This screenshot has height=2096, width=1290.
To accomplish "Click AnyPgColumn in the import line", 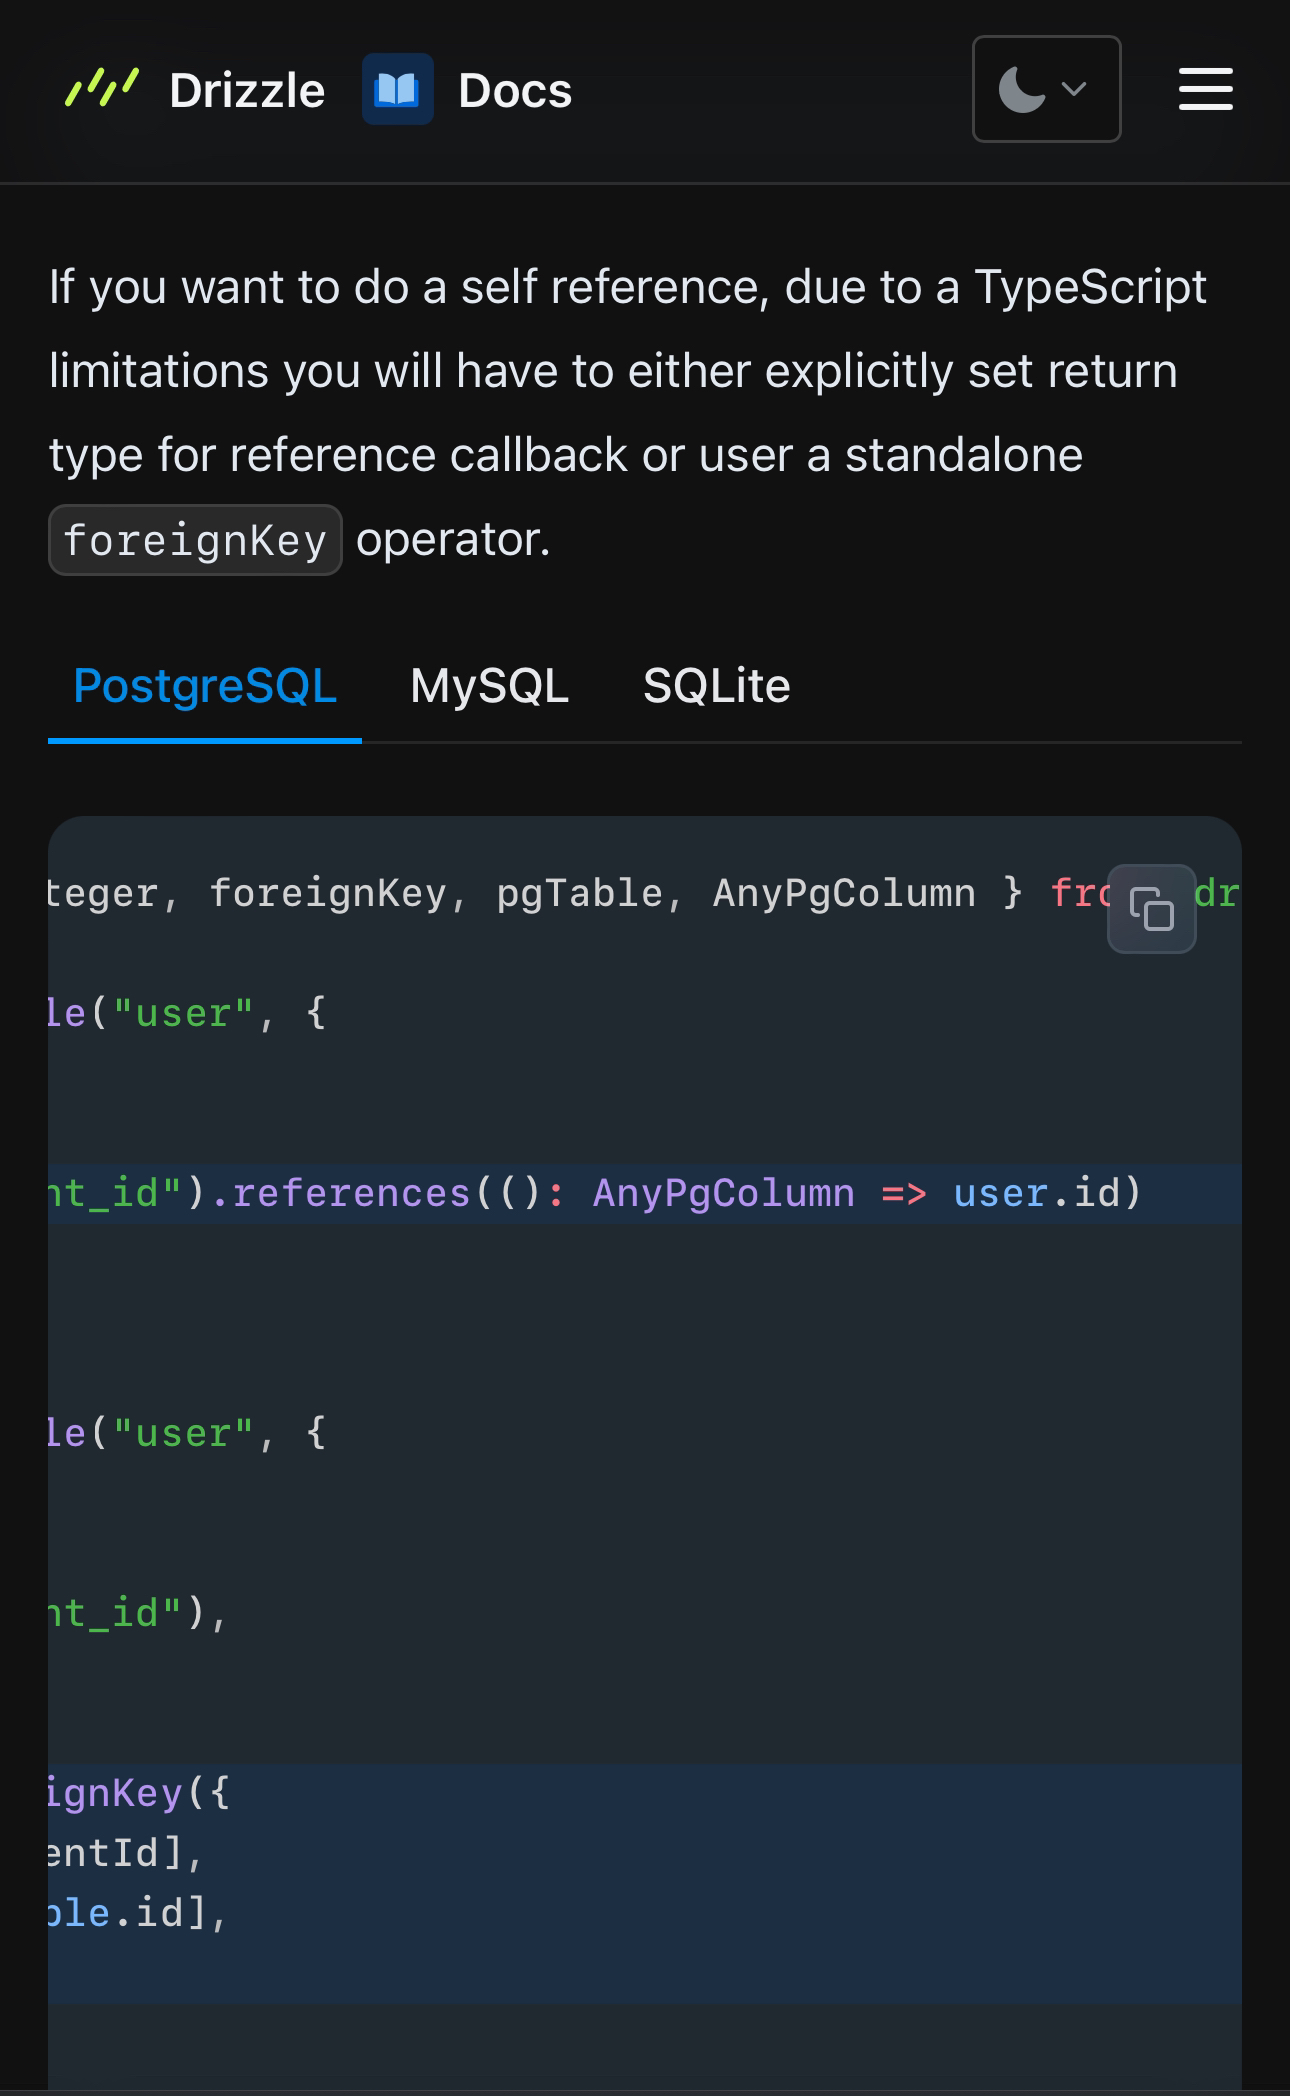I will tap(843, 894).
